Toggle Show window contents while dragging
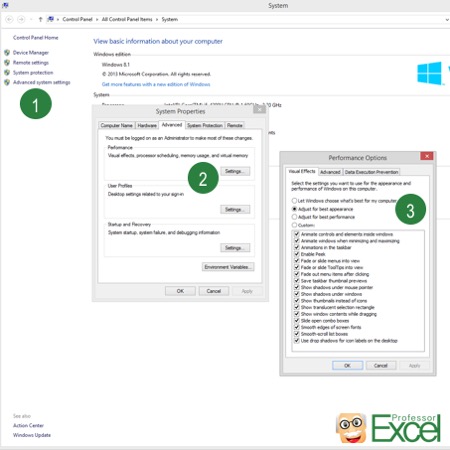Image resolution: width=450 pixels, height=450 pixels. [x=297, y=314]
